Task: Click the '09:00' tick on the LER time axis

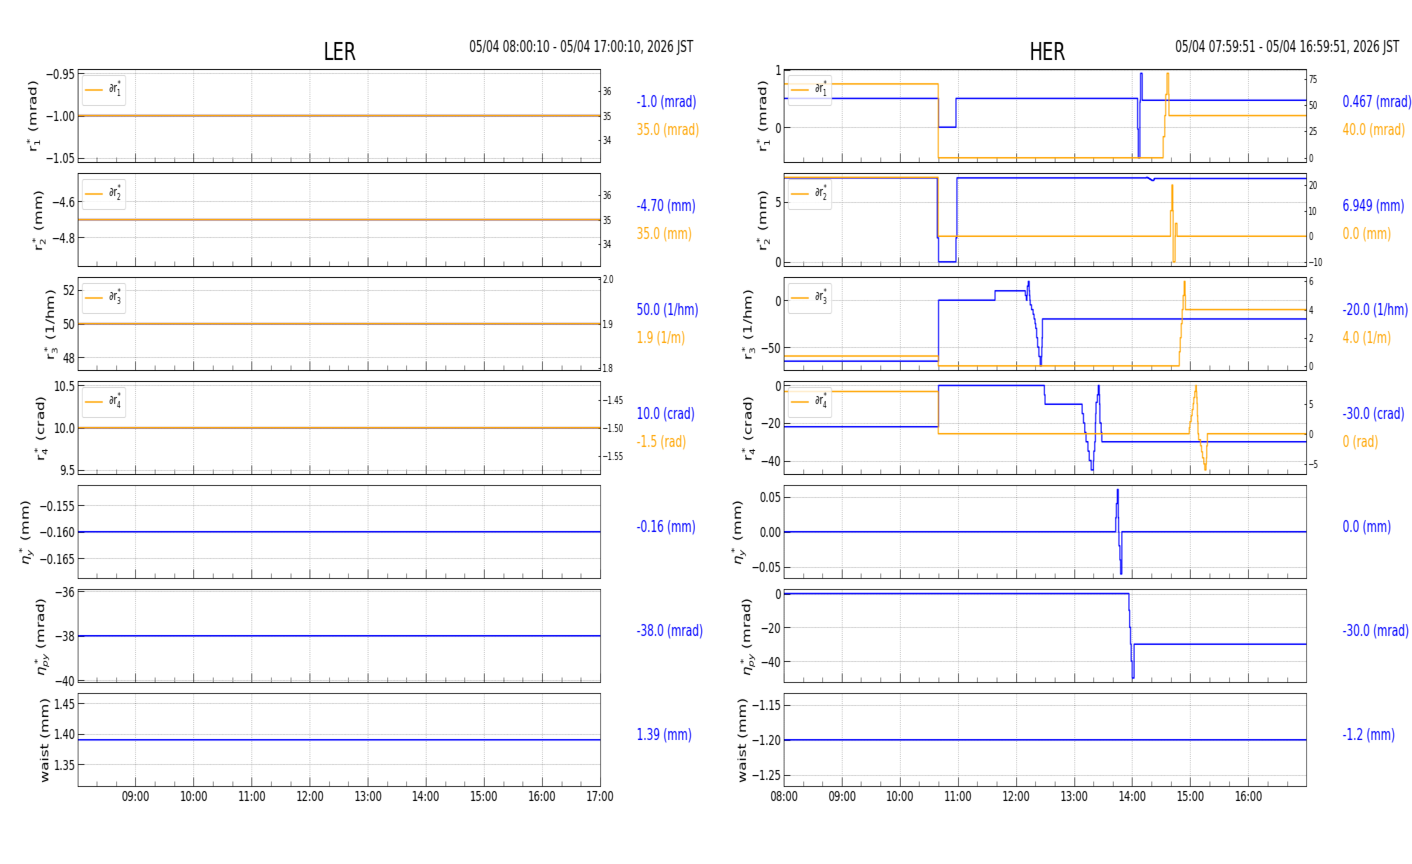Action: pos(136,797)
